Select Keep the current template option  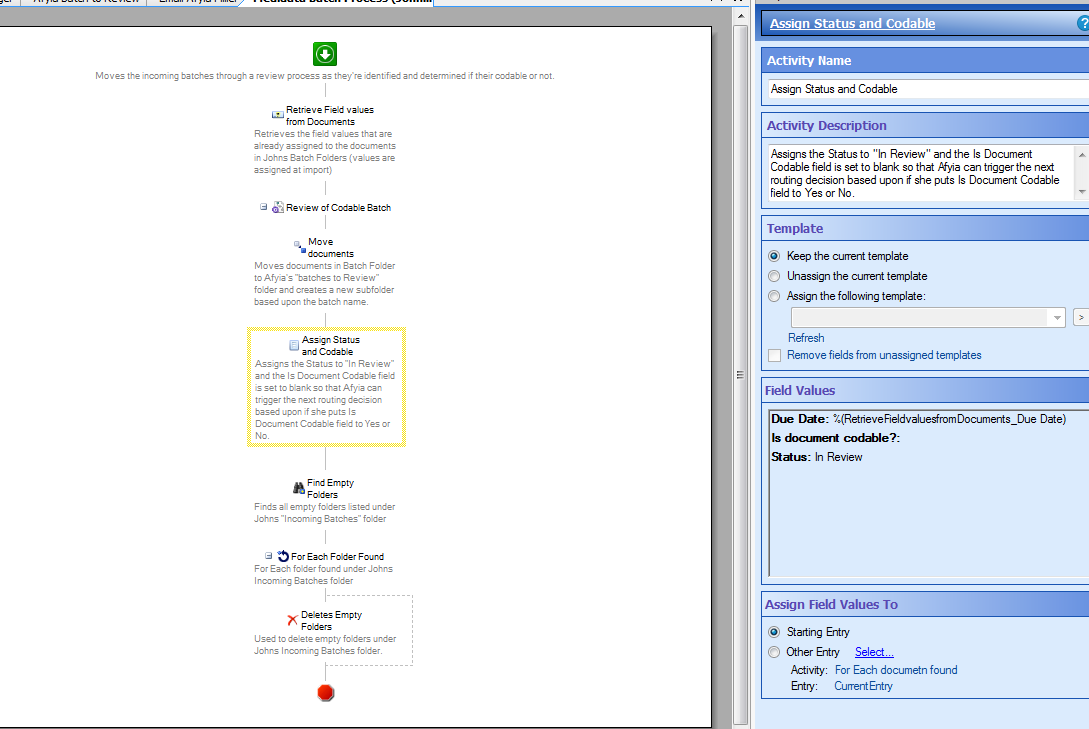tap(774, 256)
